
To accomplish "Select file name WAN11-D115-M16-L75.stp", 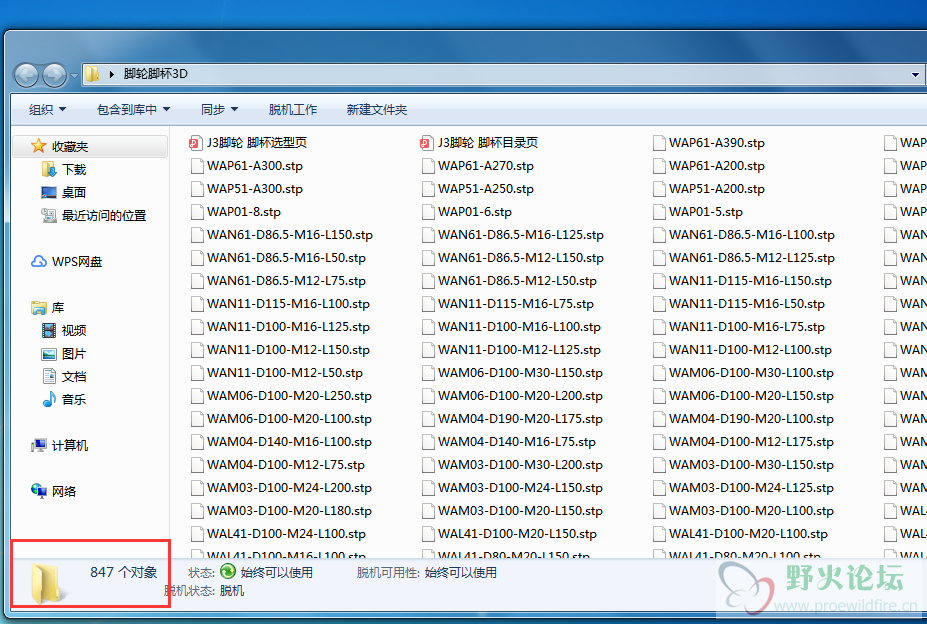I will point(516,304).
